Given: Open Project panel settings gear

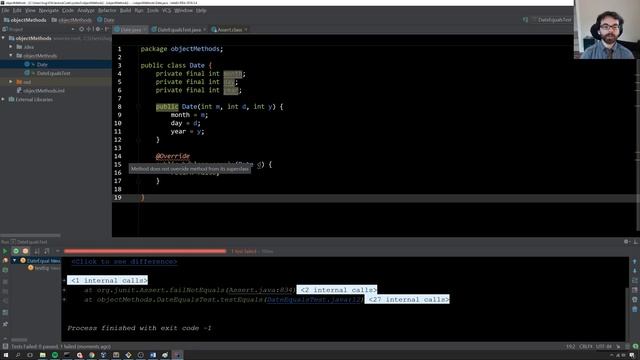Looking at the screenshot, I should [98, 29].
